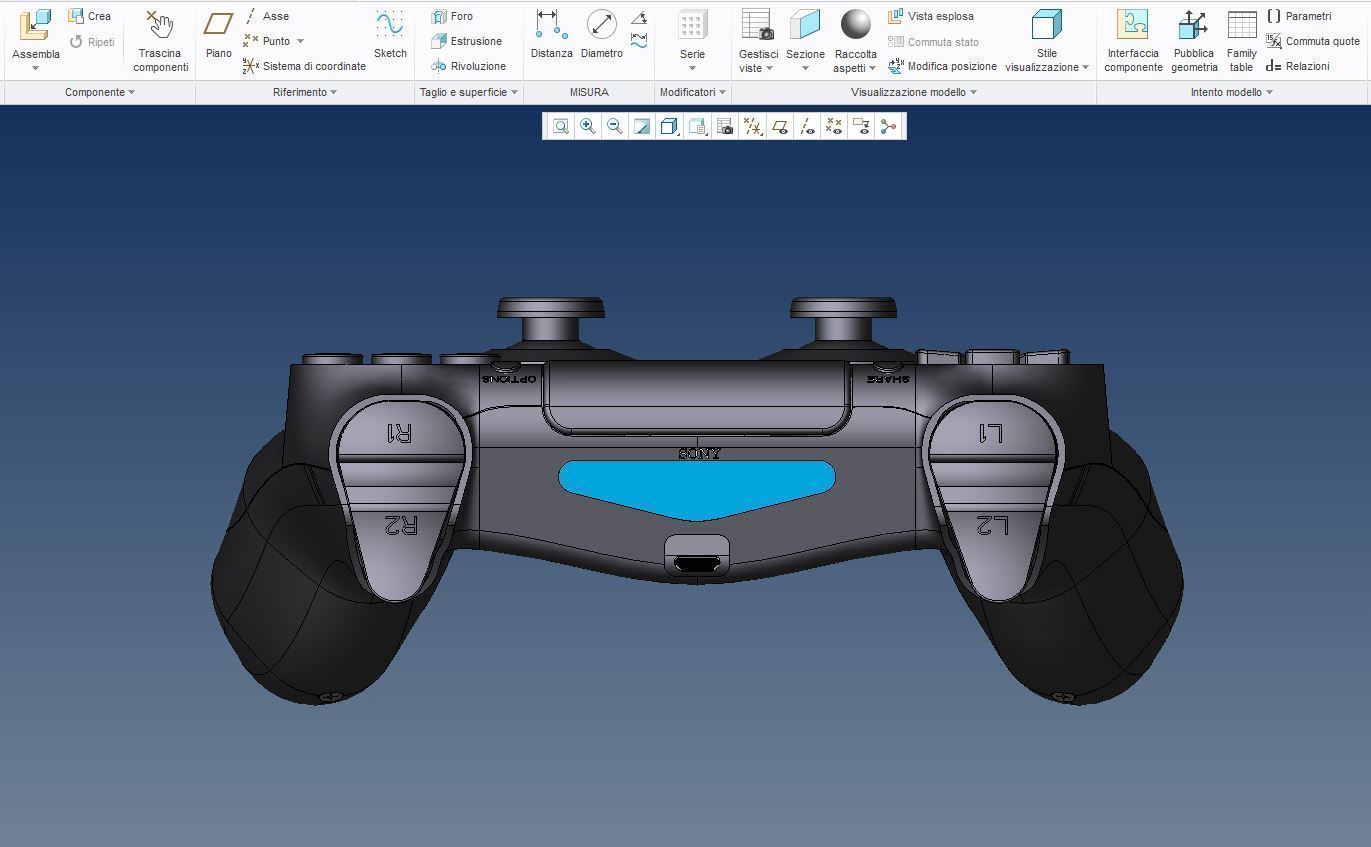
Task: Expand the Raccolta aspetti dropdown
Action: point(872,68)
